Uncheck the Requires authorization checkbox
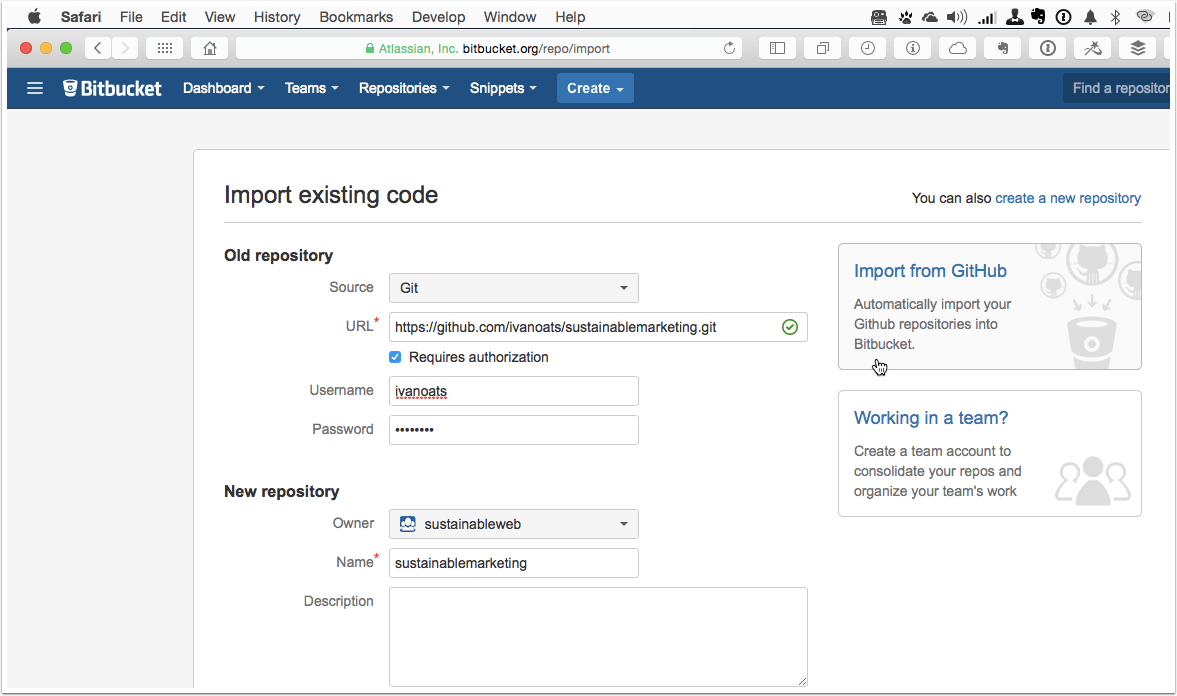The height and width of the screenshot is (696, 1177). click(x=395, y=357)
